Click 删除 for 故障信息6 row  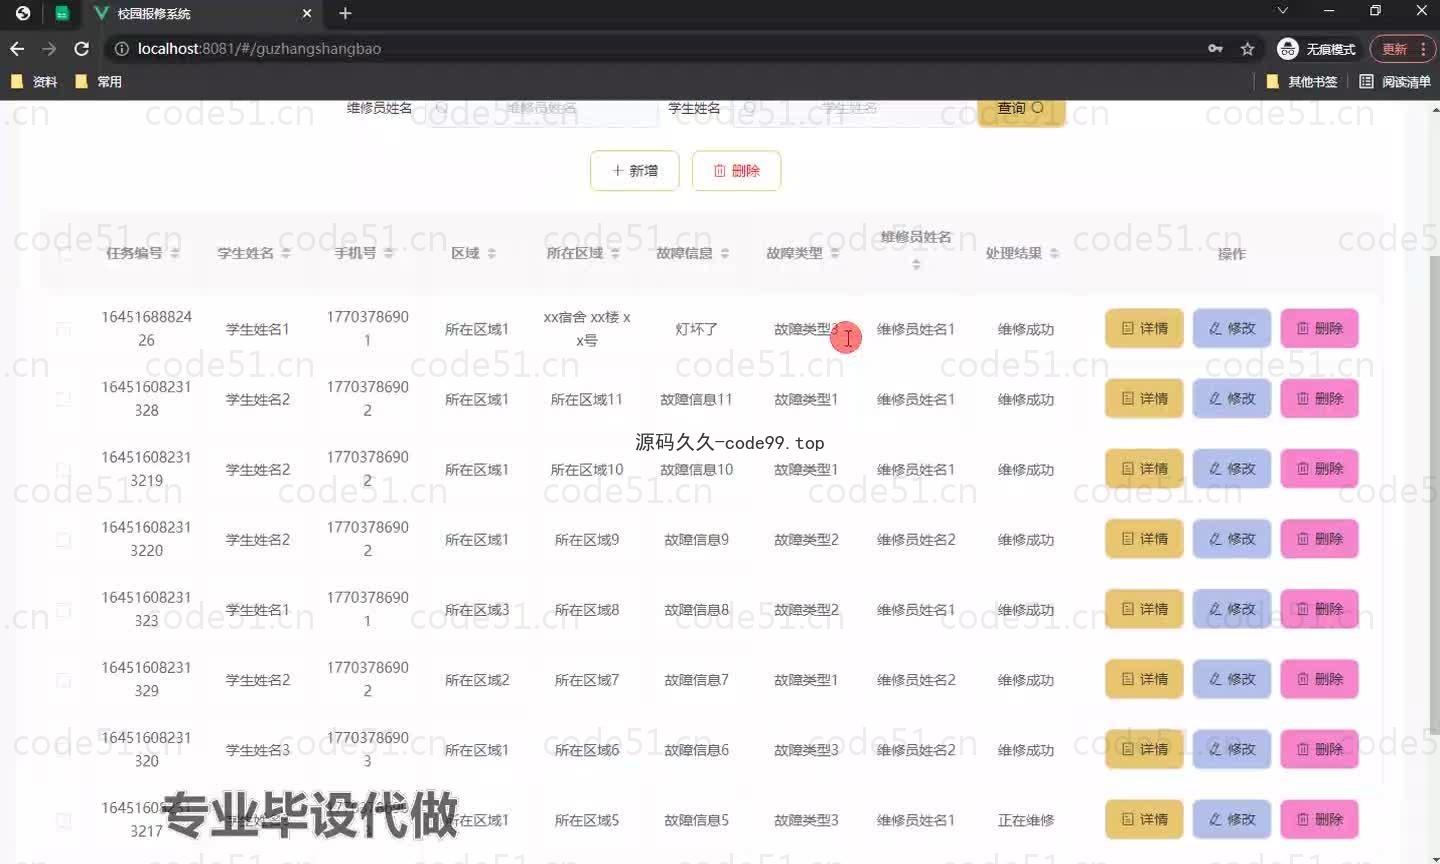coord(1320,749)
